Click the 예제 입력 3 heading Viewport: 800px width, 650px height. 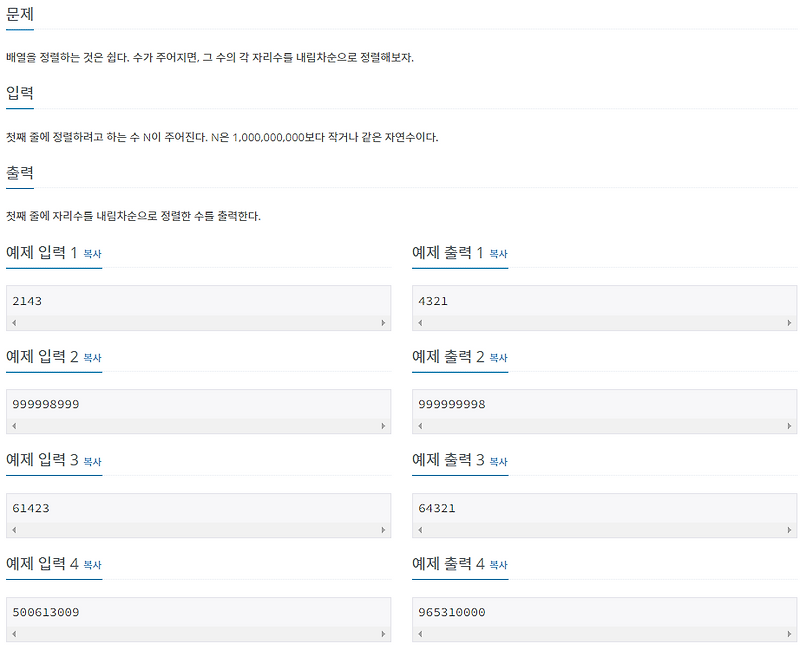(x=47, y=460)
